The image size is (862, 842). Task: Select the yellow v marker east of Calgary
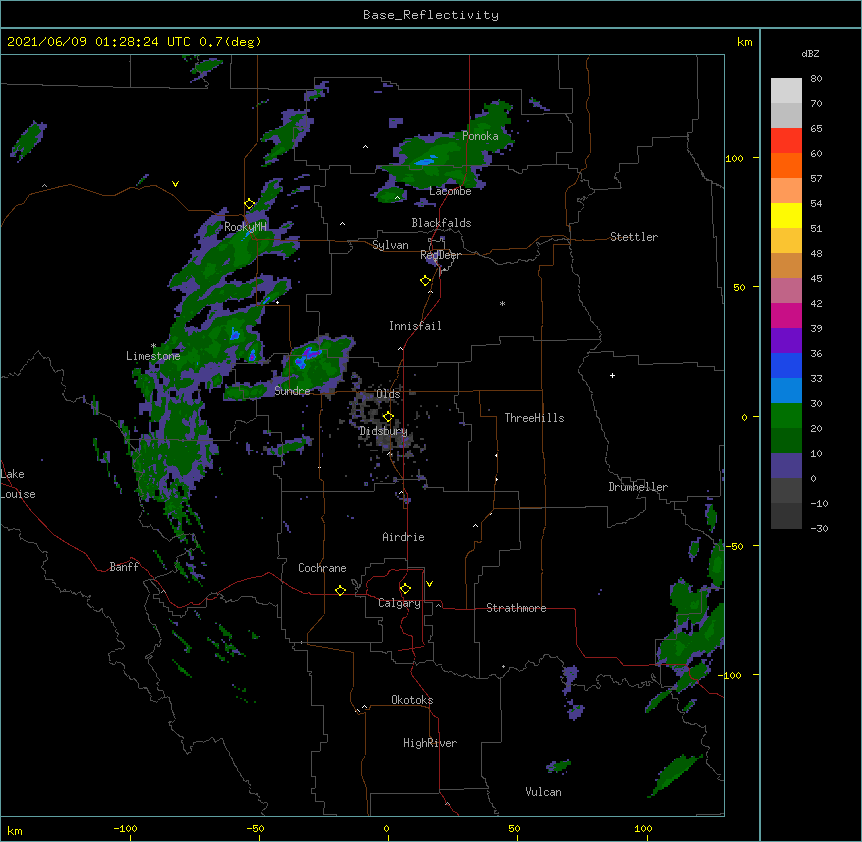(x=429, y=584)
